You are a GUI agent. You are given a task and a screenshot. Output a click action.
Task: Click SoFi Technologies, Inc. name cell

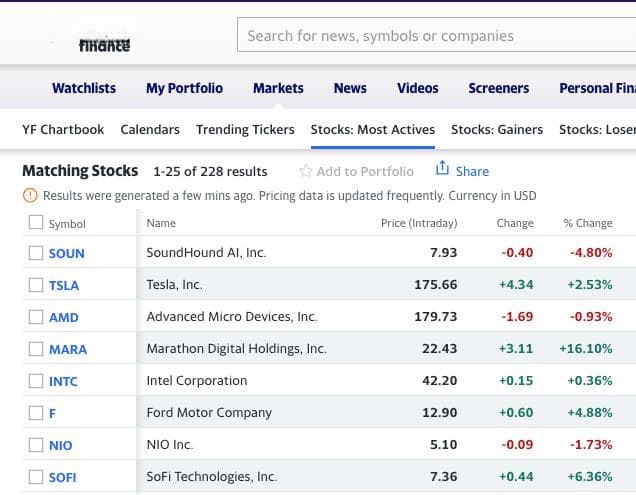point(212,477)
